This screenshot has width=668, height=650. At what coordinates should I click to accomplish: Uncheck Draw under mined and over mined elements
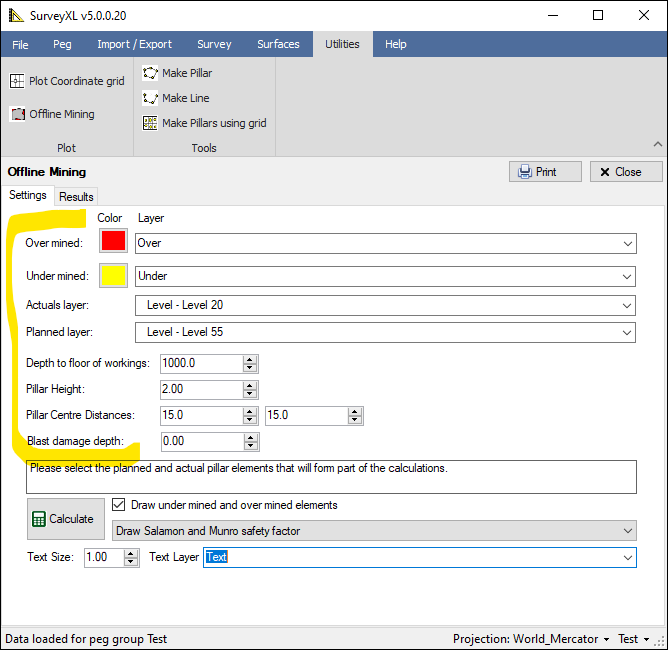(x=120, y=505)
